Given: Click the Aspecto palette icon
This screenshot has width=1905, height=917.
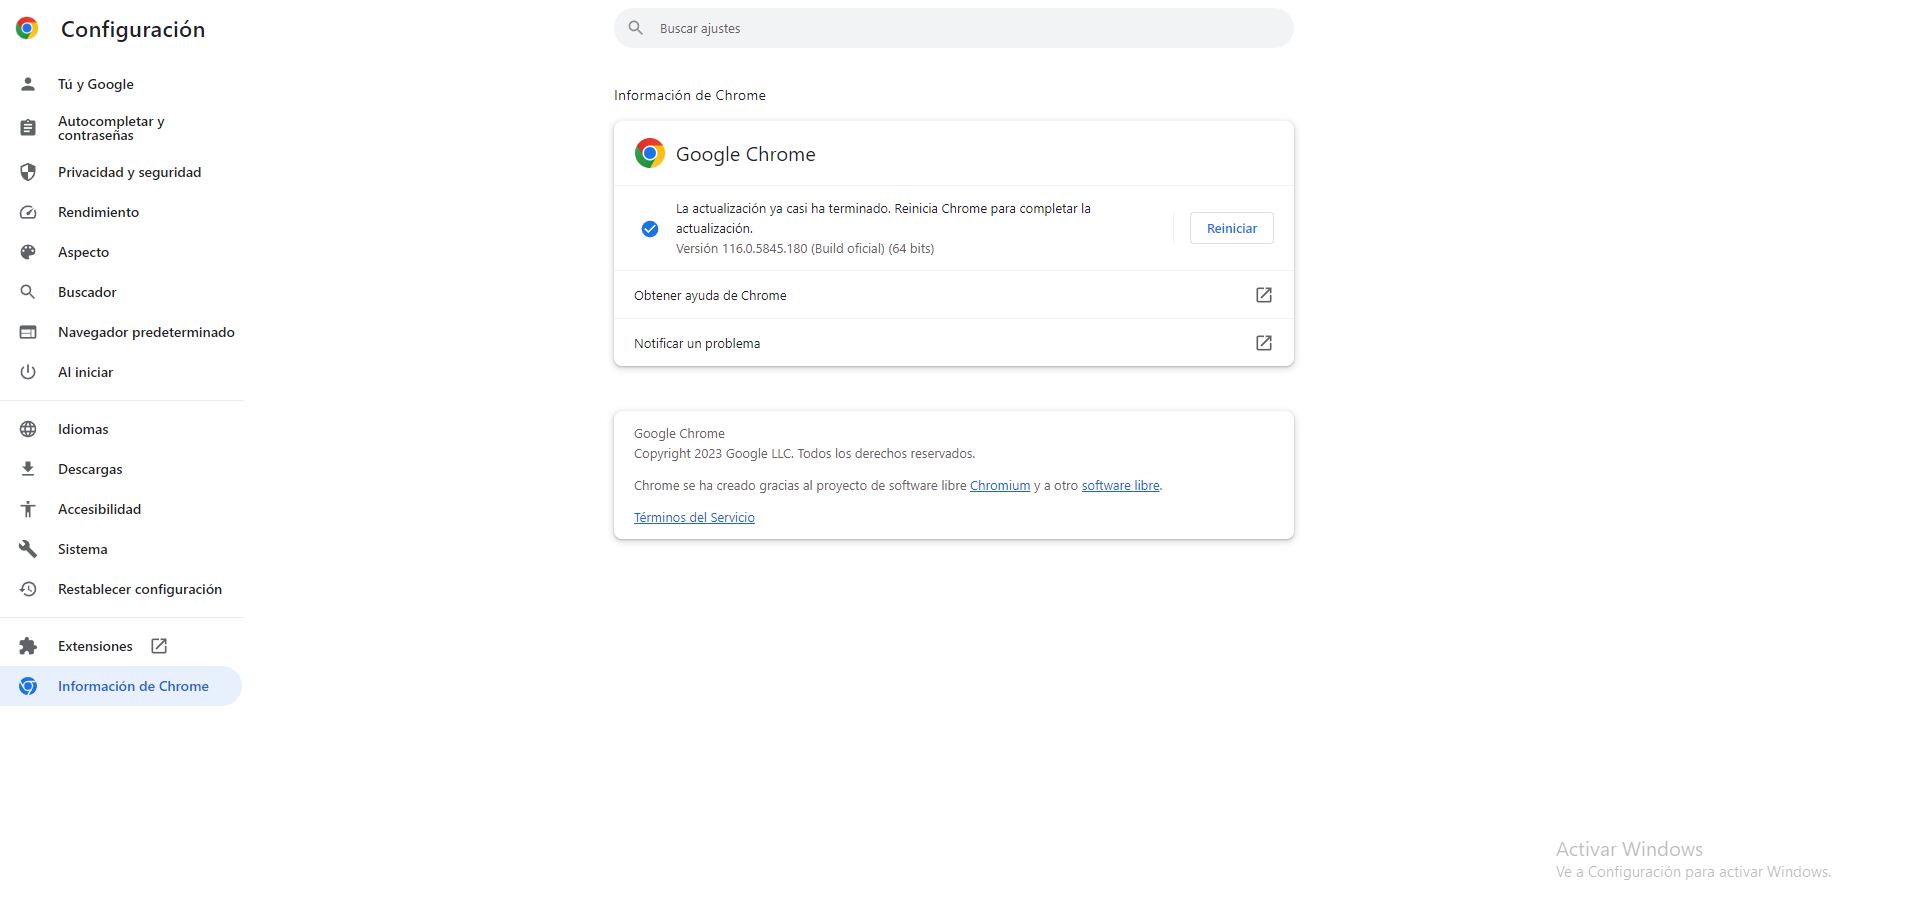Looking at the screenshot, I should tap(28, 252).
